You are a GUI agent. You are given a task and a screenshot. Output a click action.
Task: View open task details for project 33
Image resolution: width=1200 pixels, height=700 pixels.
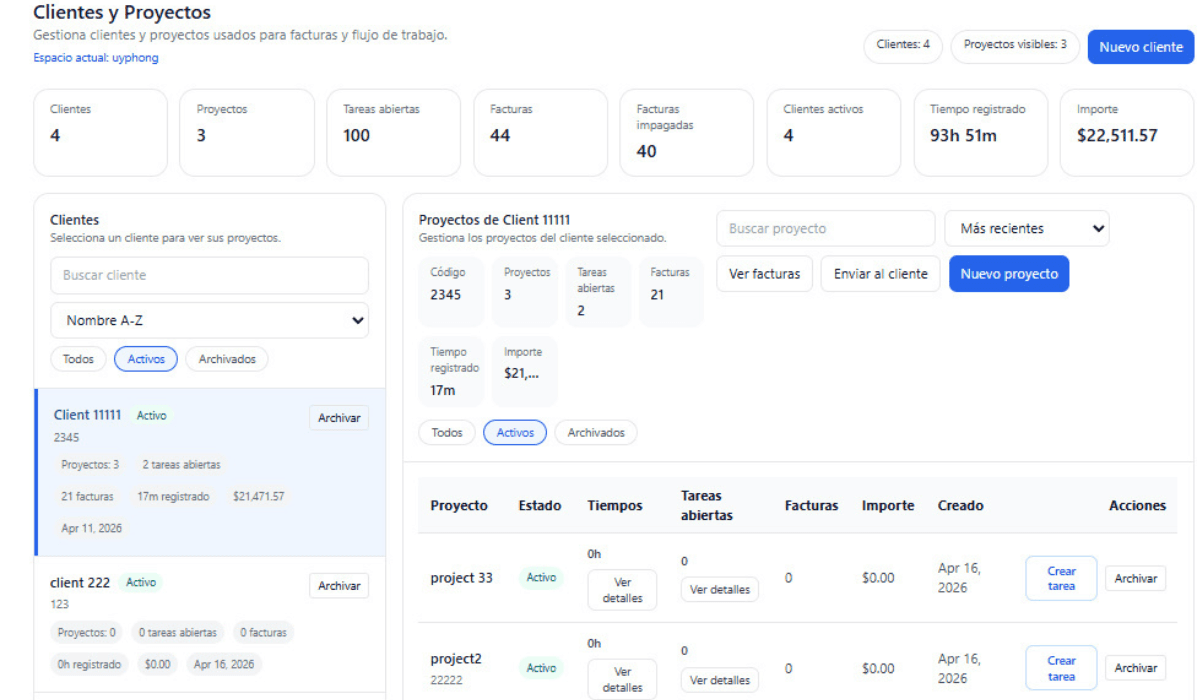720,590
